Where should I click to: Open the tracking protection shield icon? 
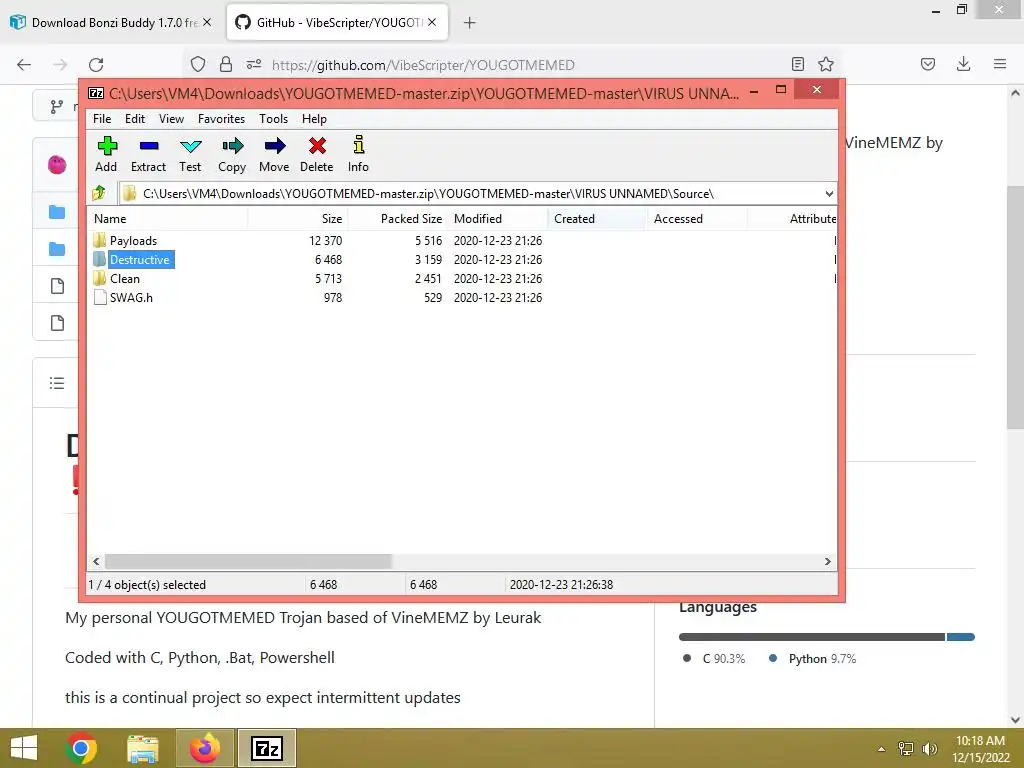pos(198,65)
